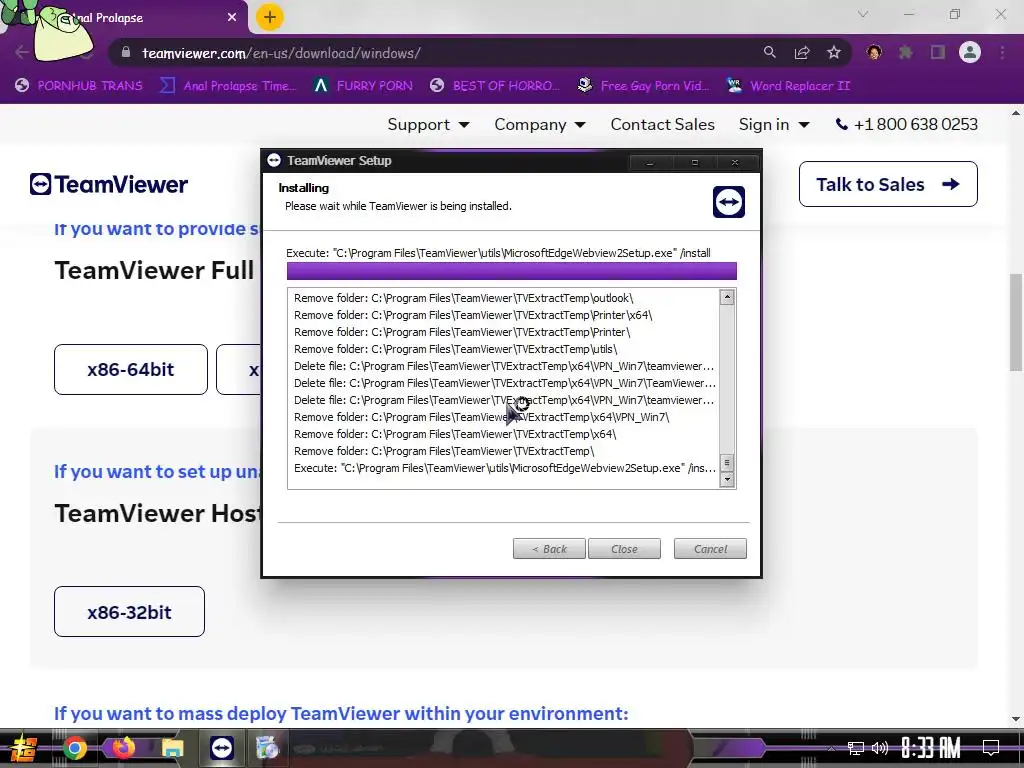Click the log list scroll down arrow
Screen dimensions: 1024x768
[727, 479]
